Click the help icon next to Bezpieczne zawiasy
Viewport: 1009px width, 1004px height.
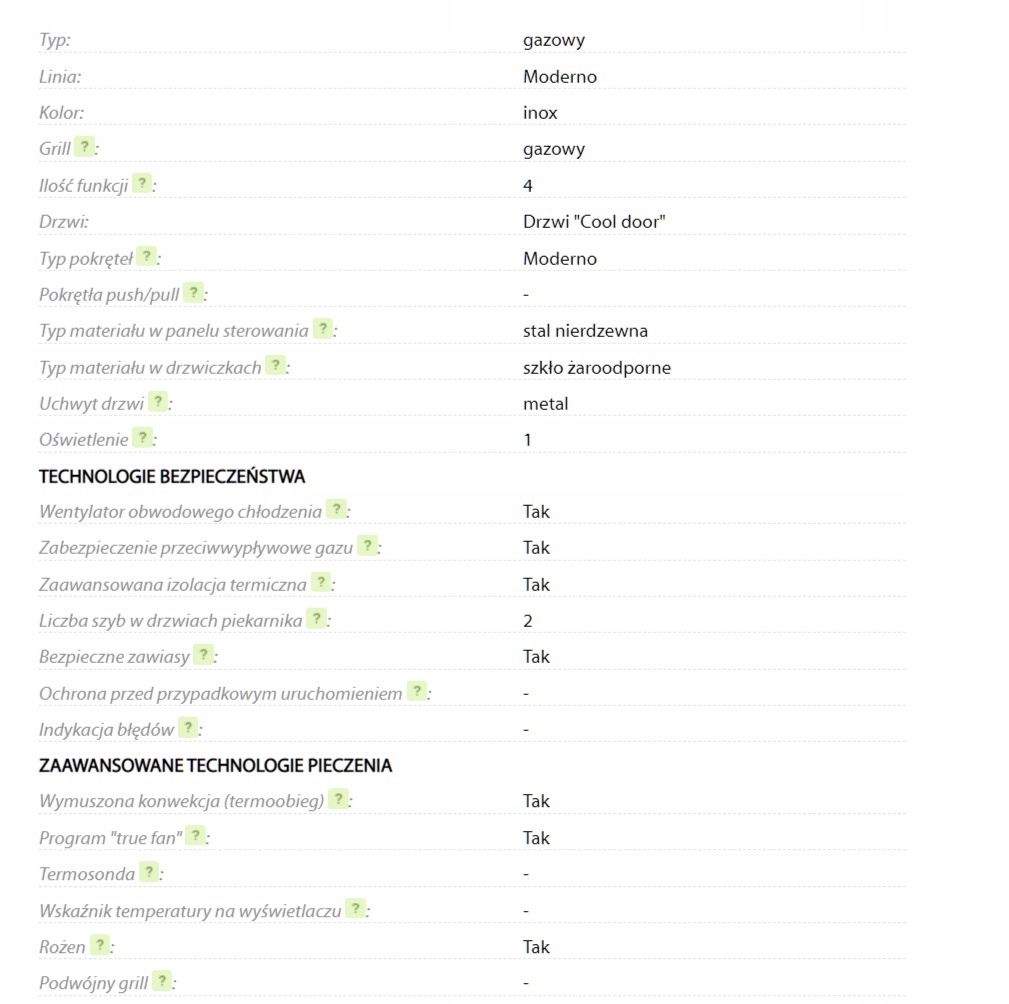[203, 655]
